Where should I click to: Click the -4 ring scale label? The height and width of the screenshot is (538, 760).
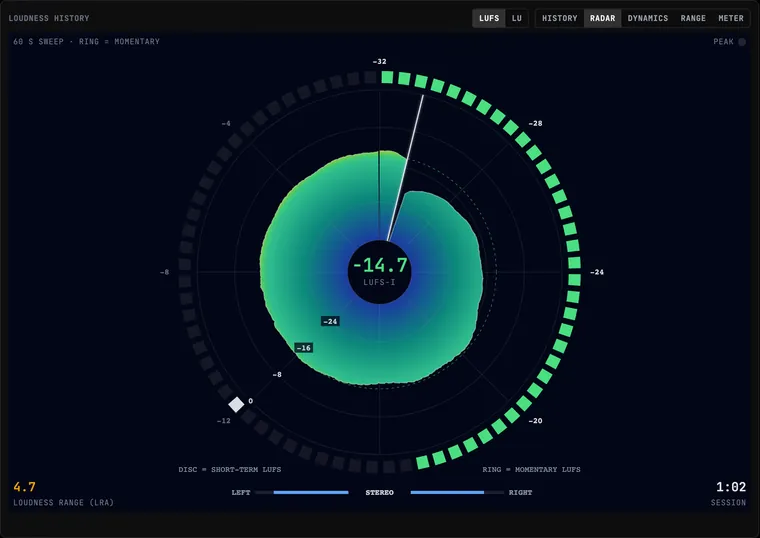pos(226,124)
